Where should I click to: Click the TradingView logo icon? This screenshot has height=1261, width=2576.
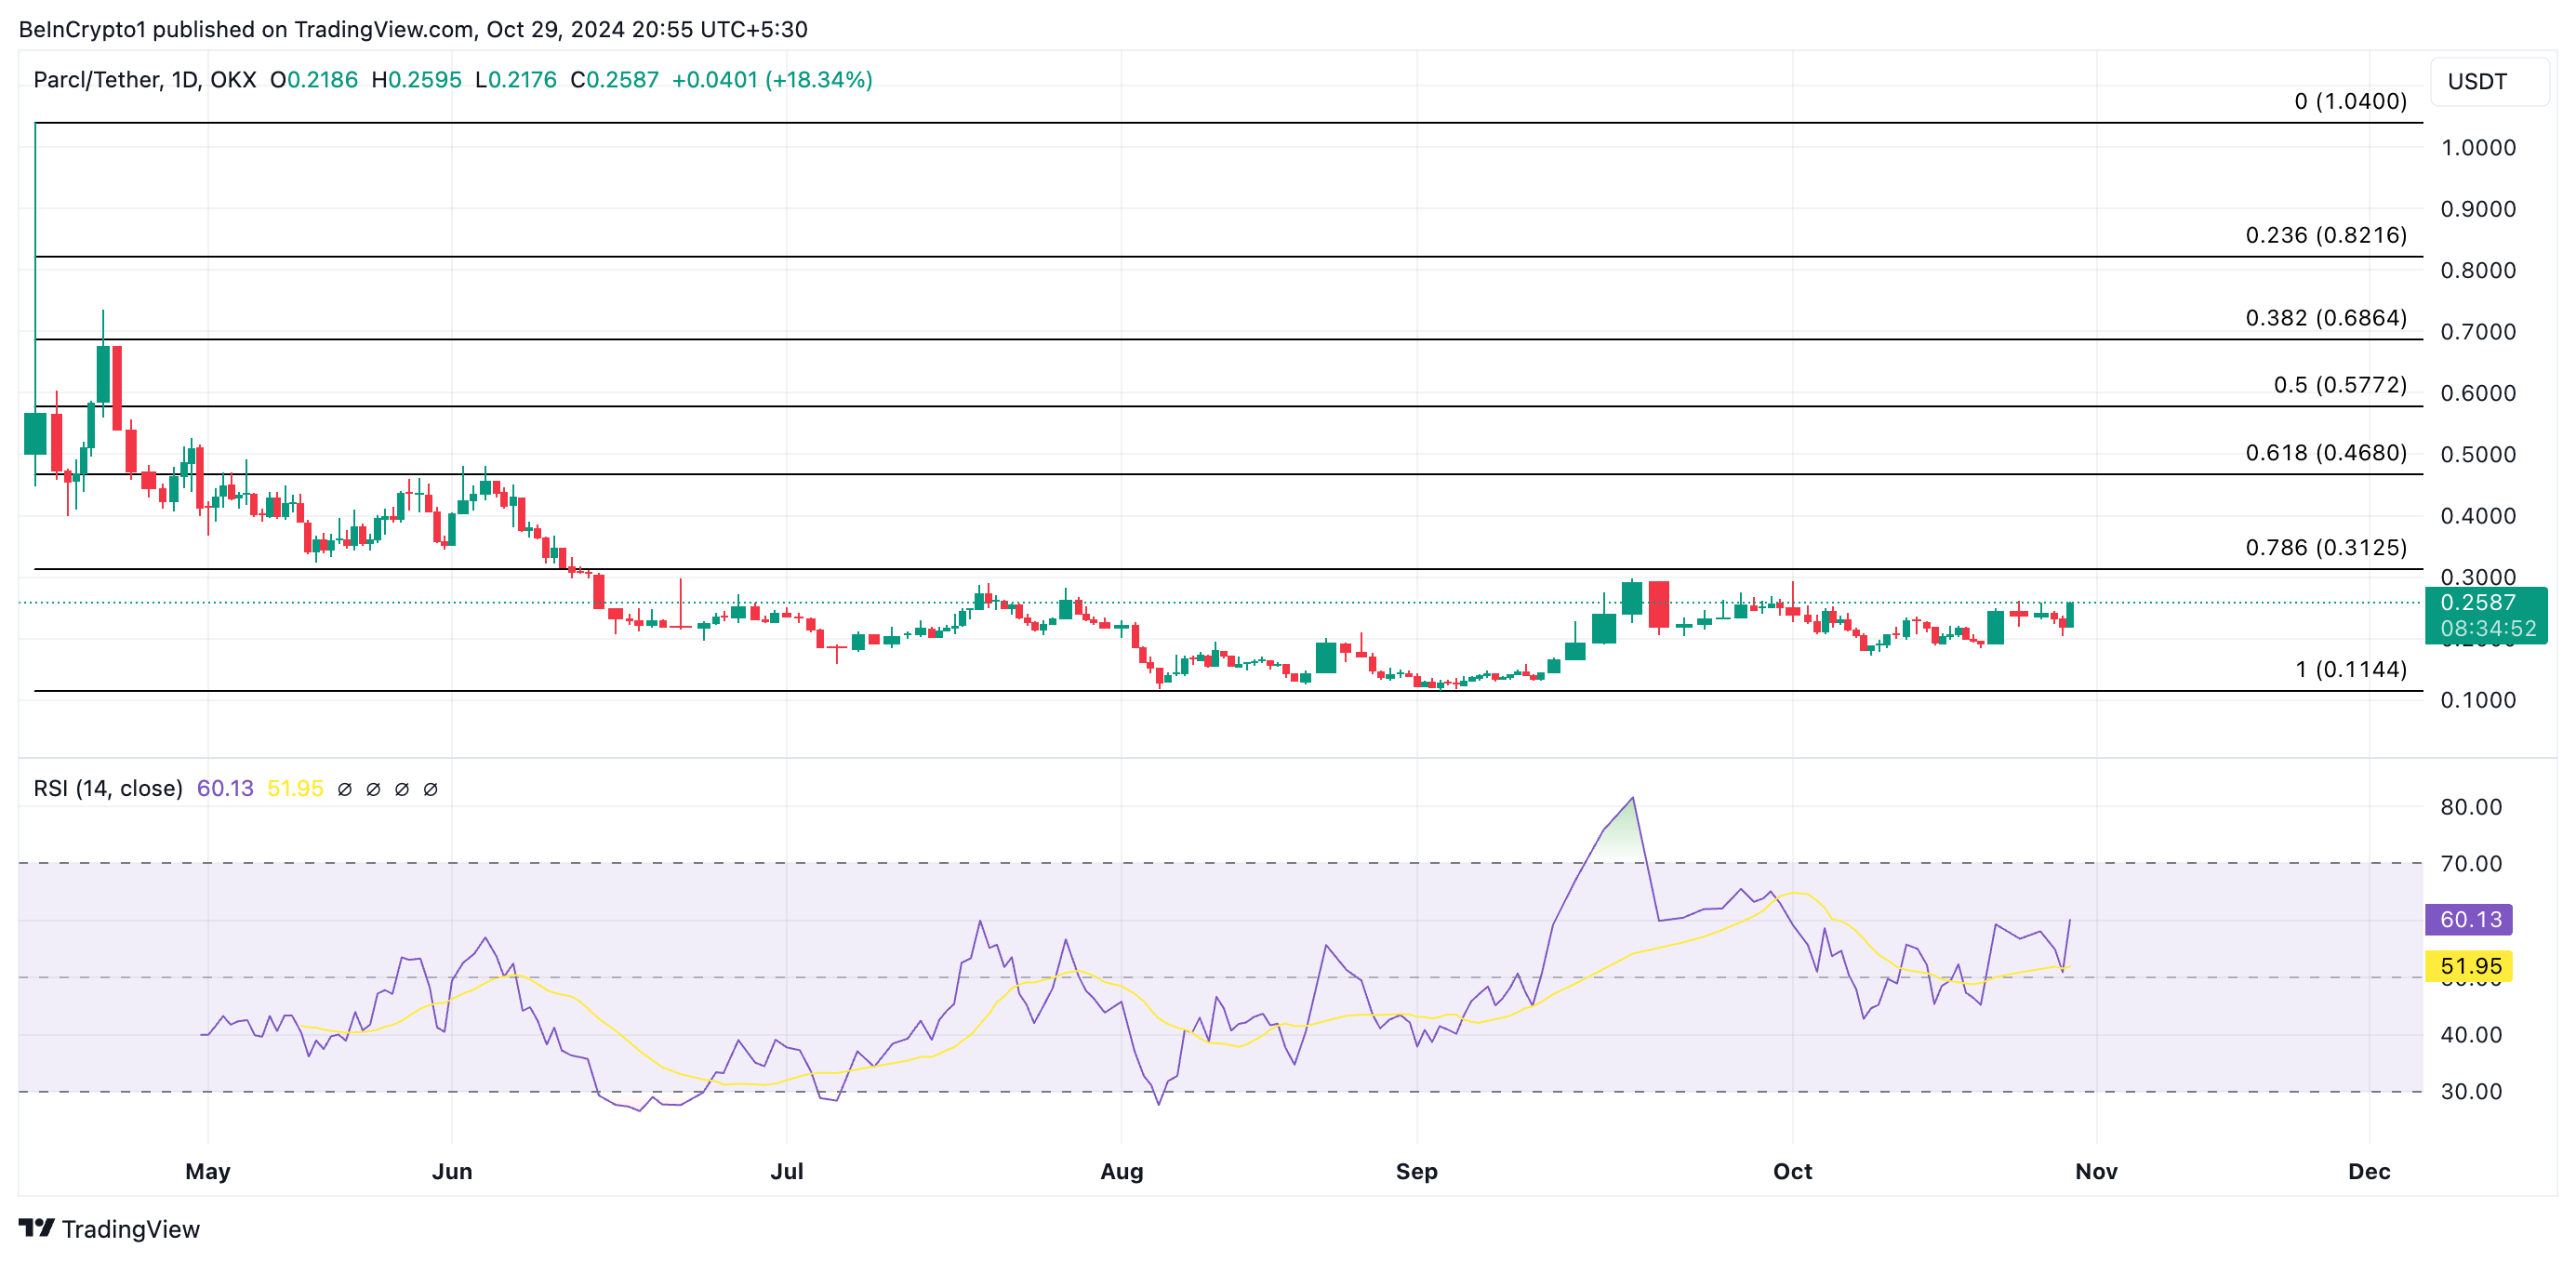(x=36, y=1227)
